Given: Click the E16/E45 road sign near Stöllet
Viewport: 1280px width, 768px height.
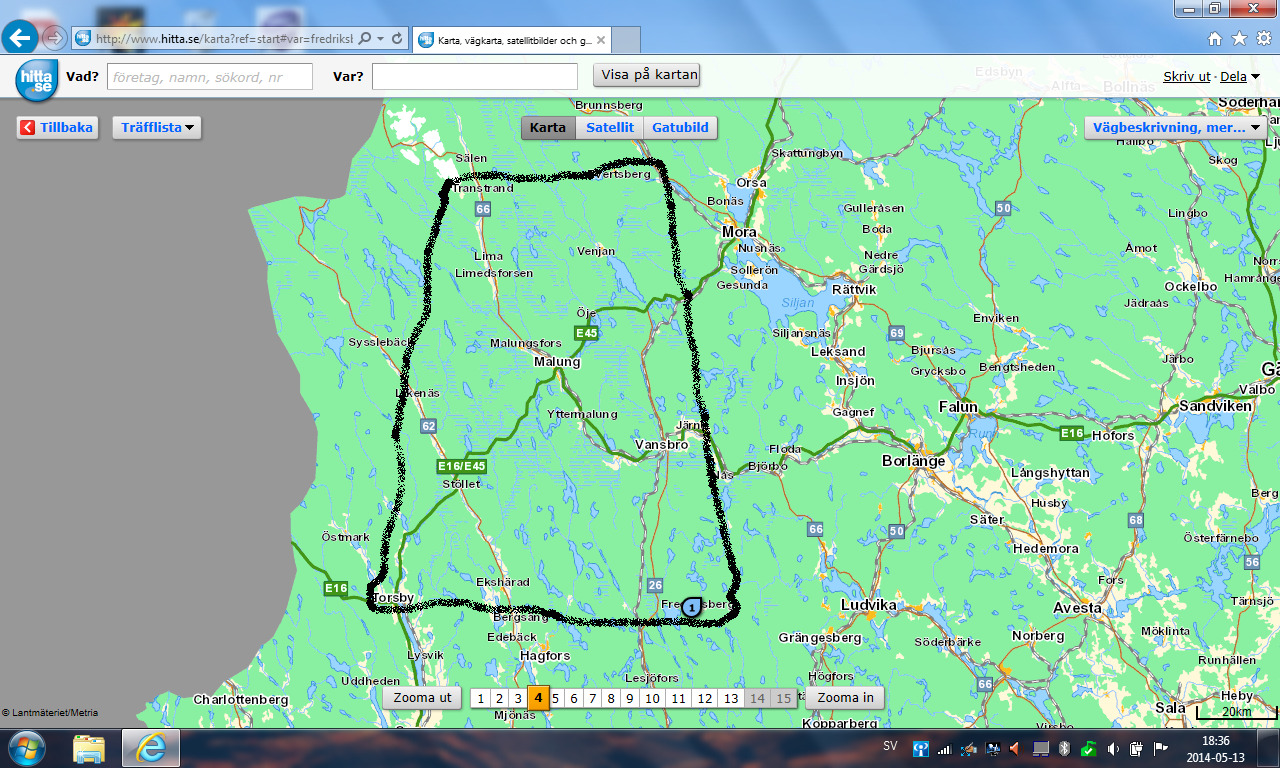Looking at the screenshot, I should pos(461,466).
